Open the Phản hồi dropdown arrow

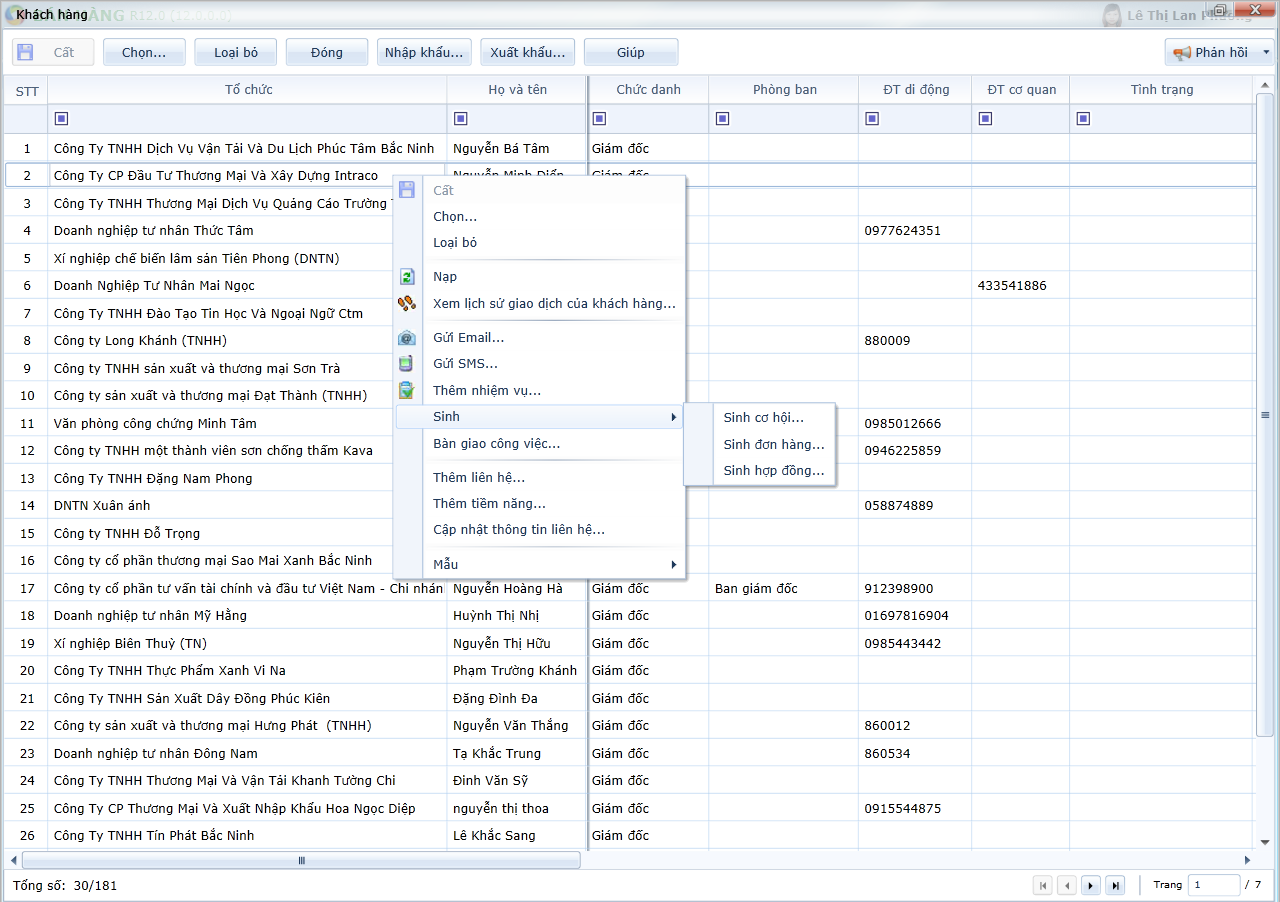(x=1266, y=53)
